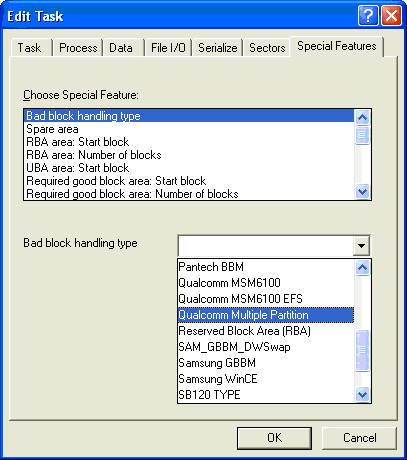The image size is (407, 460).
Task: Confirm with the OK button
Action: [x=274, y=438]
